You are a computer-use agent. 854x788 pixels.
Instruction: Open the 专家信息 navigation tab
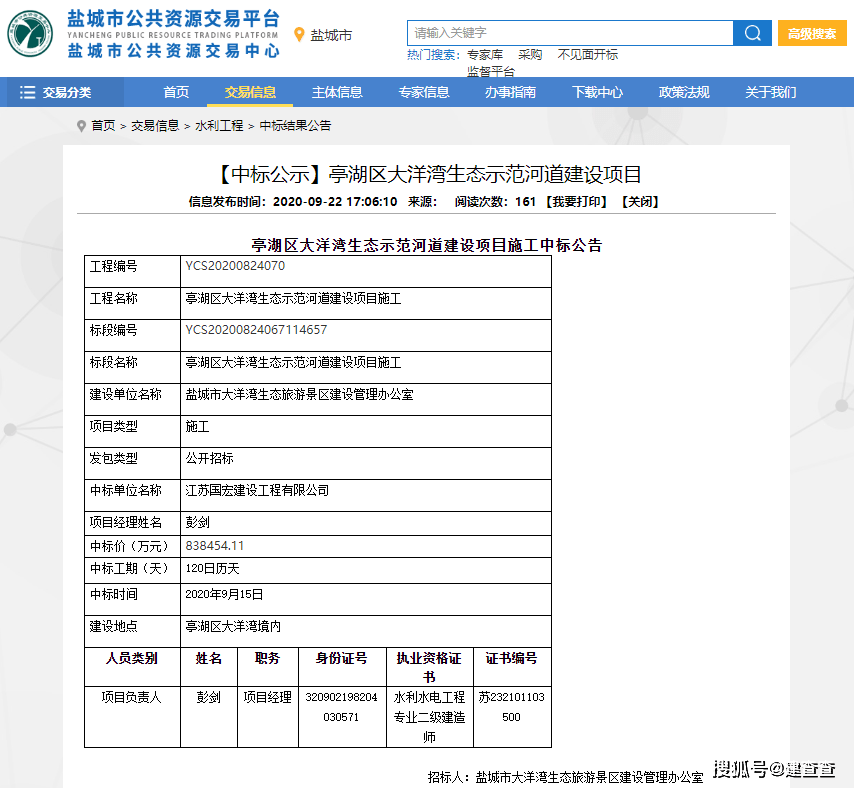(423, 92)
